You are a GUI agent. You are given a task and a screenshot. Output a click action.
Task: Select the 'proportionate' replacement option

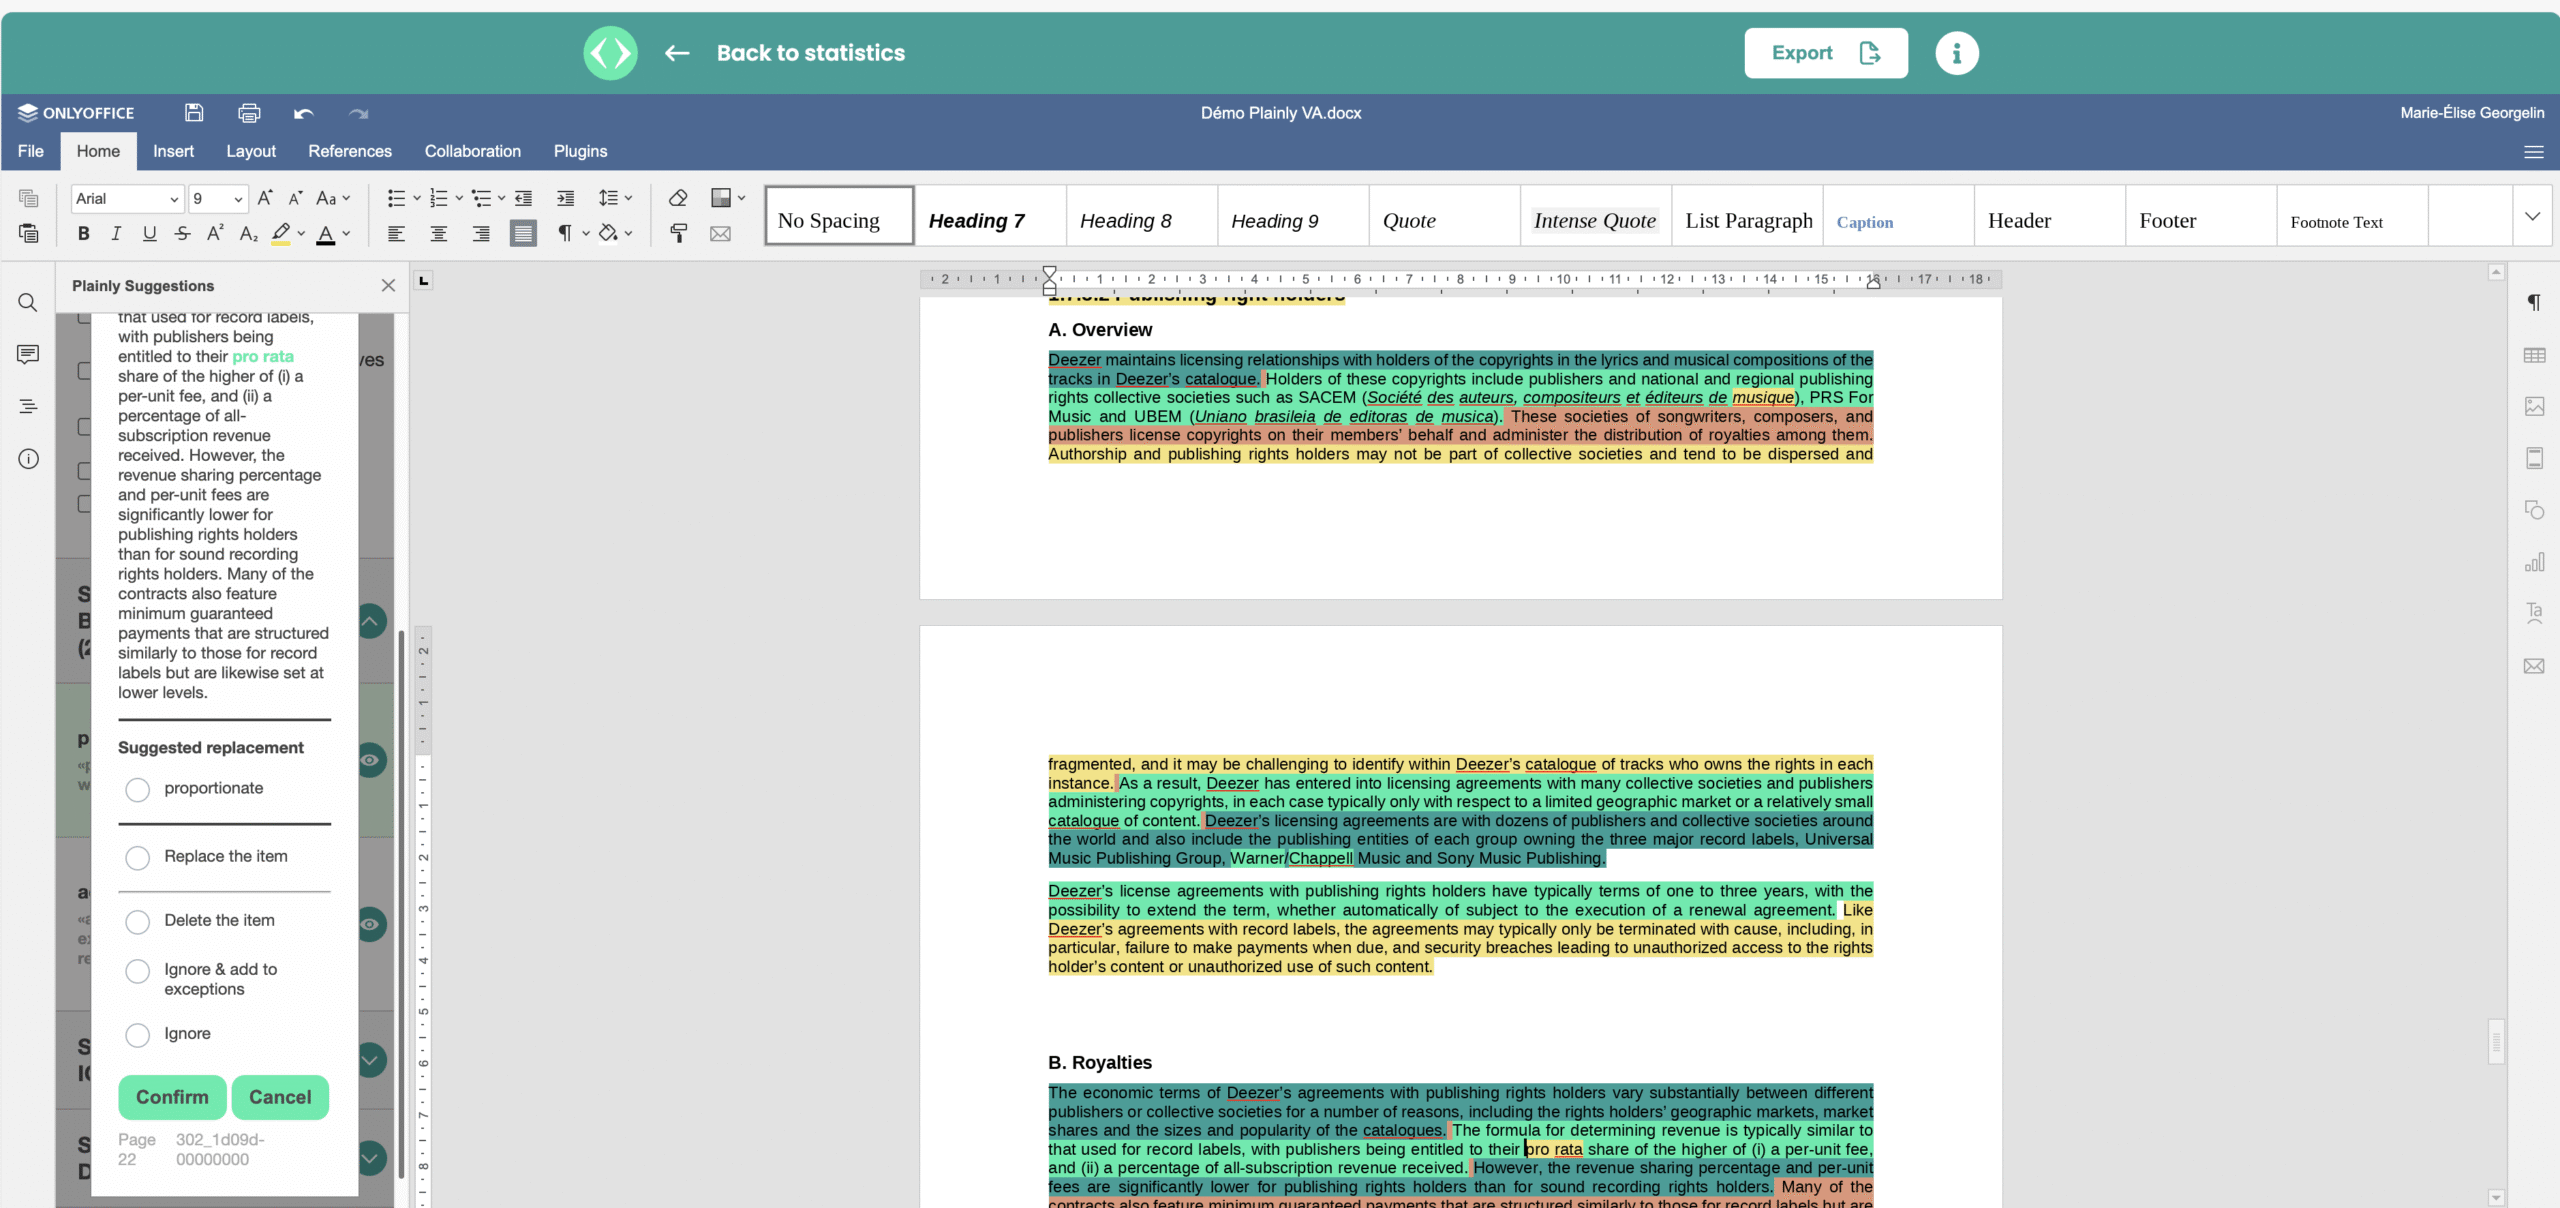138,789
